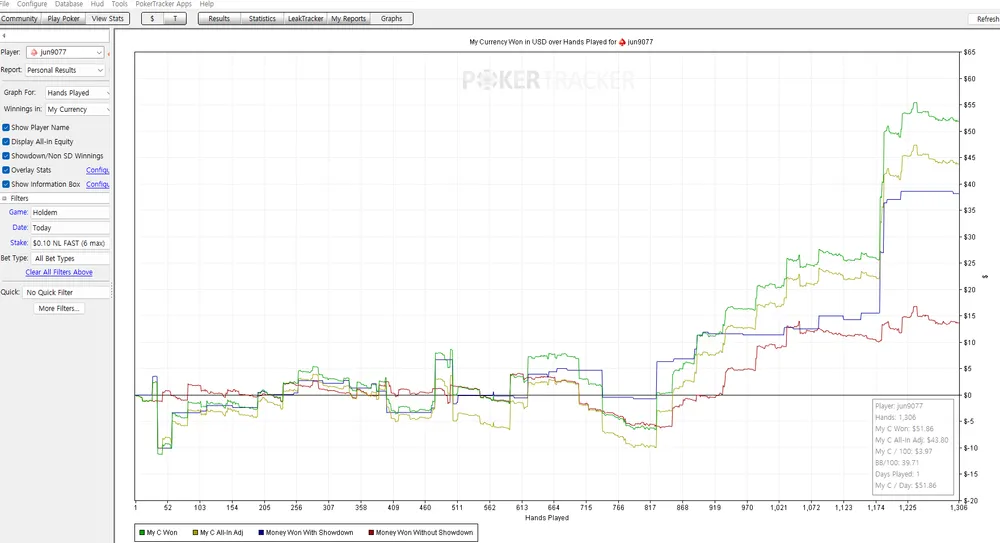Click the More Filters button
The image size is (1000, 543).
[59, 309]
